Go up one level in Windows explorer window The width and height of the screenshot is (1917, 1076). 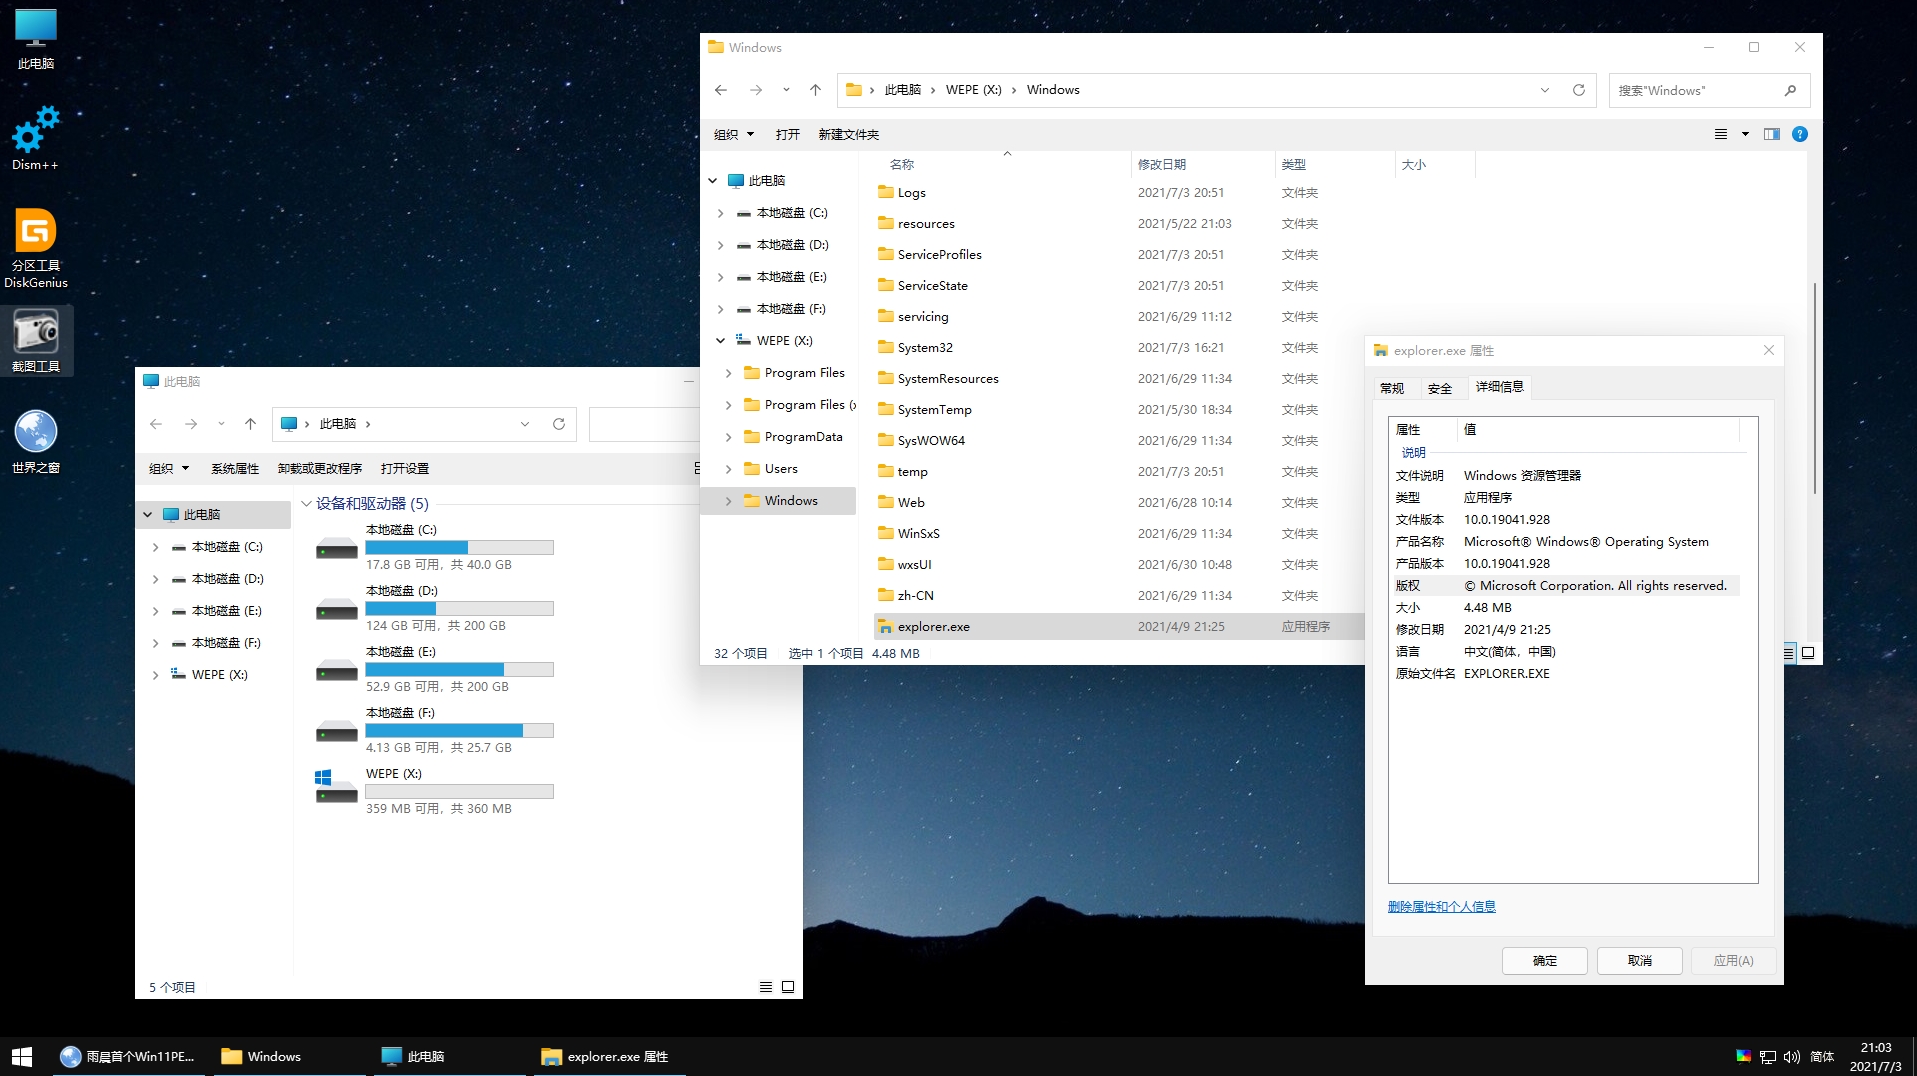pyautogui.click(x=815, y=90)
